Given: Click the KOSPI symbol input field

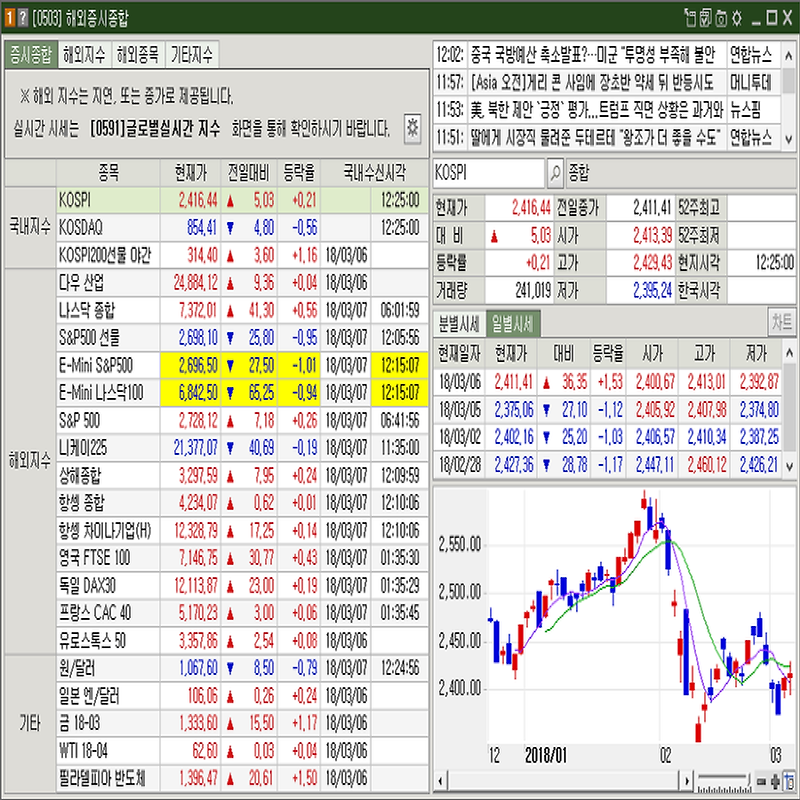Looking at the screenshot, I should [x=489, y=173].
